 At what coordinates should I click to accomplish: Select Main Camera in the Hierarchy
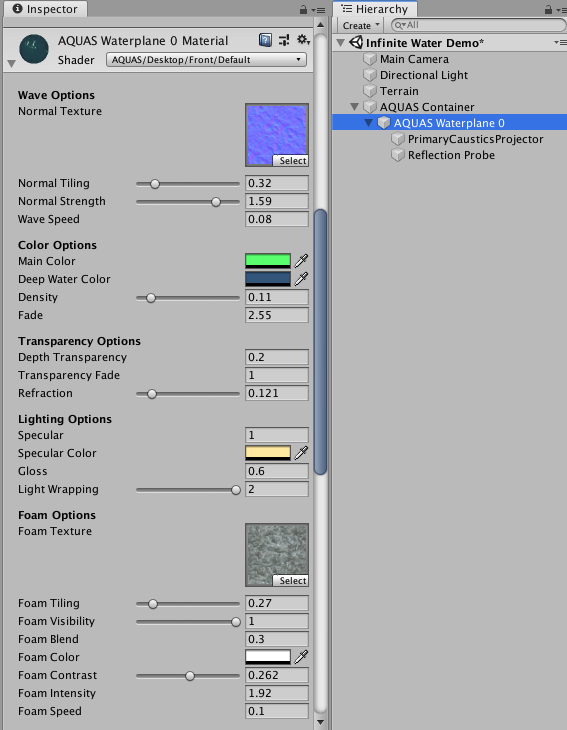pyautogui.click(x=414, y=59)
